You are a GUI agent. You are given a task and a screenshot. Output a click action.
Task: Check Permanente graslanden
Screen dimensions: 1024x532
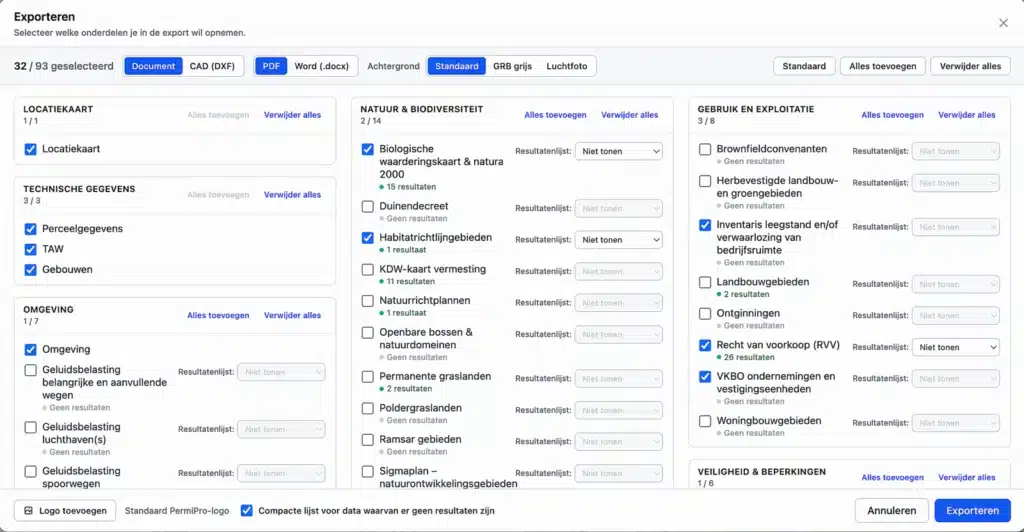click(368, 377)
